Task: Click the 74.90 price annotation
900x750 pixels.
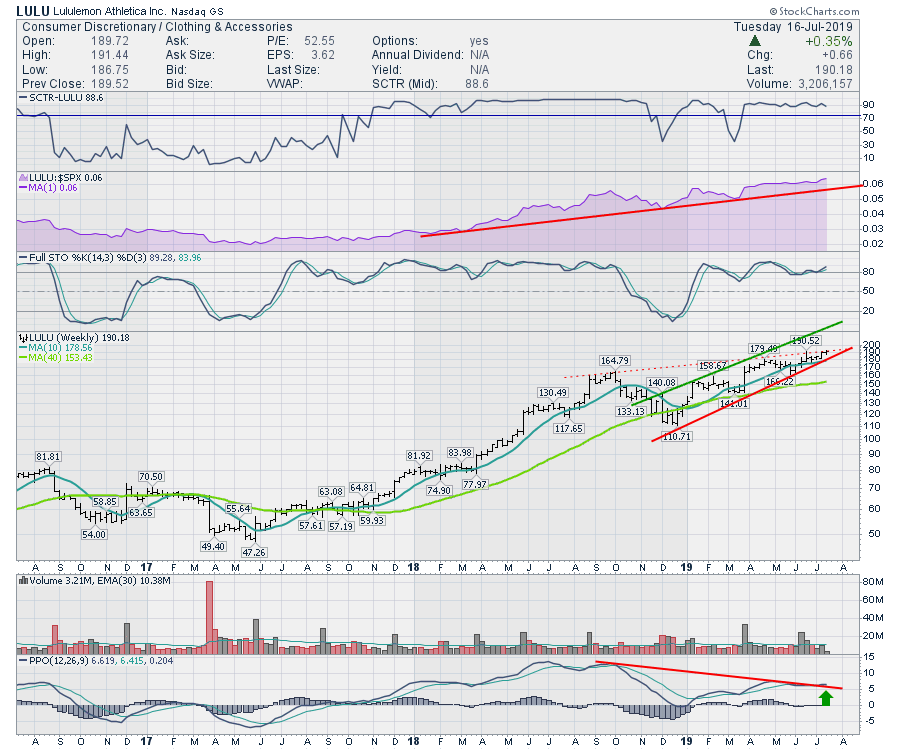Action: click(x=439, y=491)
